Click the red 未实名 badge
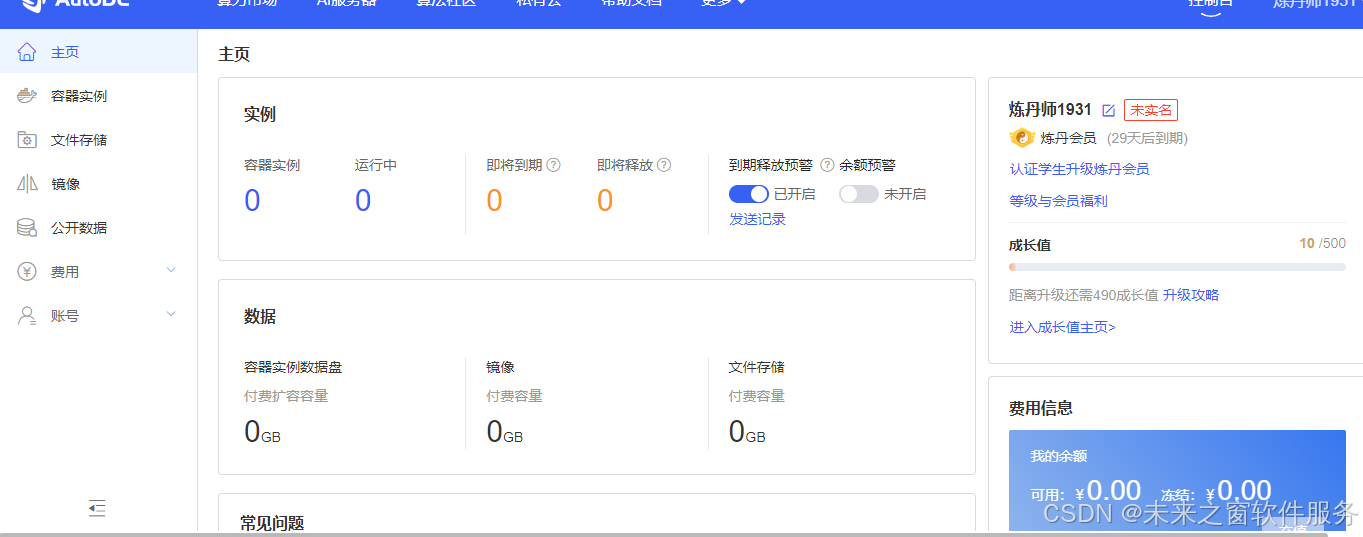This screenshot has width=1363, height=537. pos(1151,110)
